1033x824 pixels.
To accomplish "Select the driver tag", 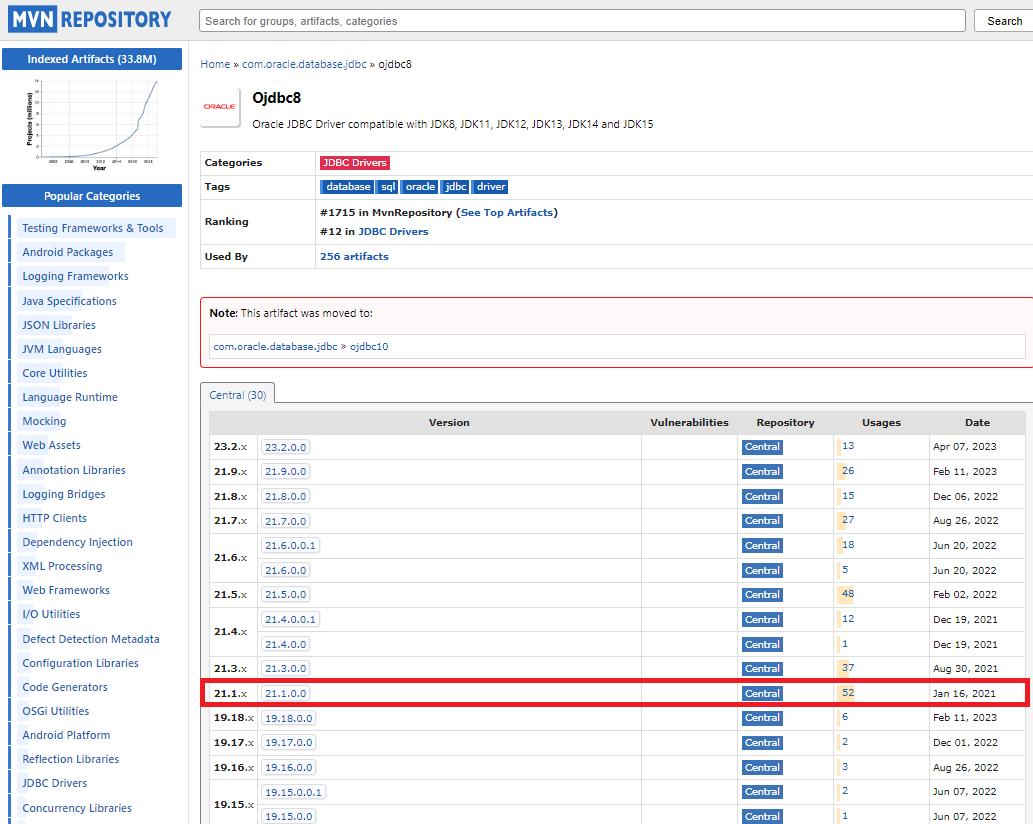I will [x=491, y=187].
